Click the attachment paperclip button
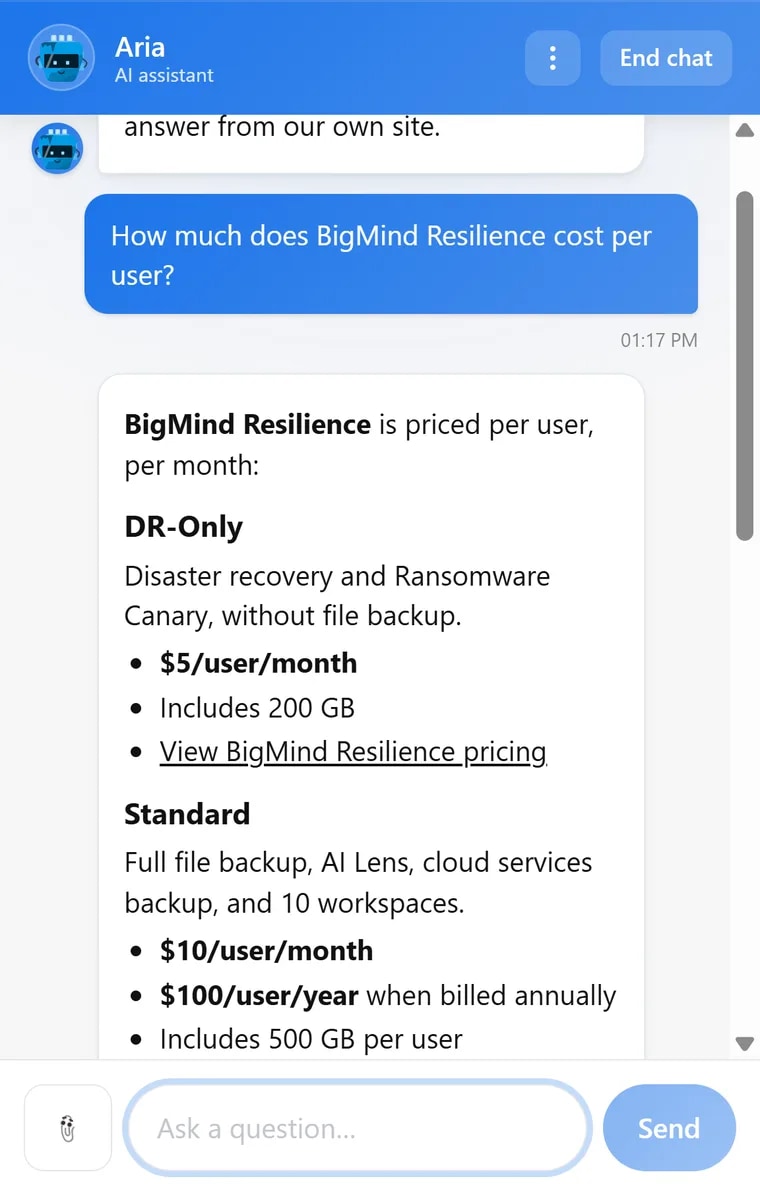 pos(68,1128)
